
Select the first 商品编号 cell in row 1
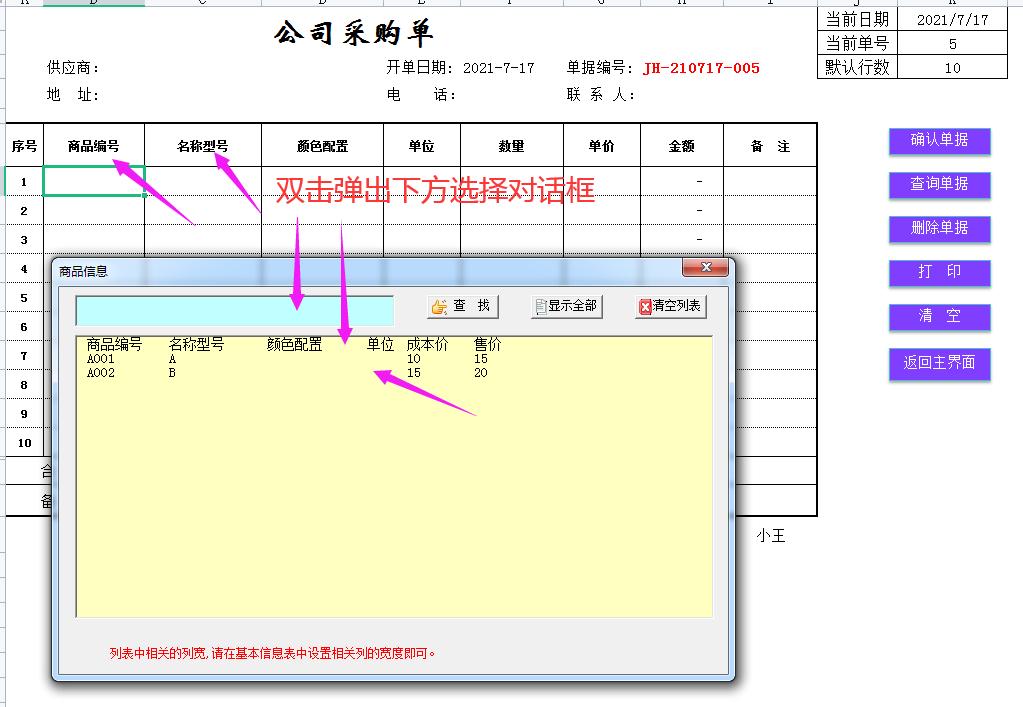pos(95,183)
